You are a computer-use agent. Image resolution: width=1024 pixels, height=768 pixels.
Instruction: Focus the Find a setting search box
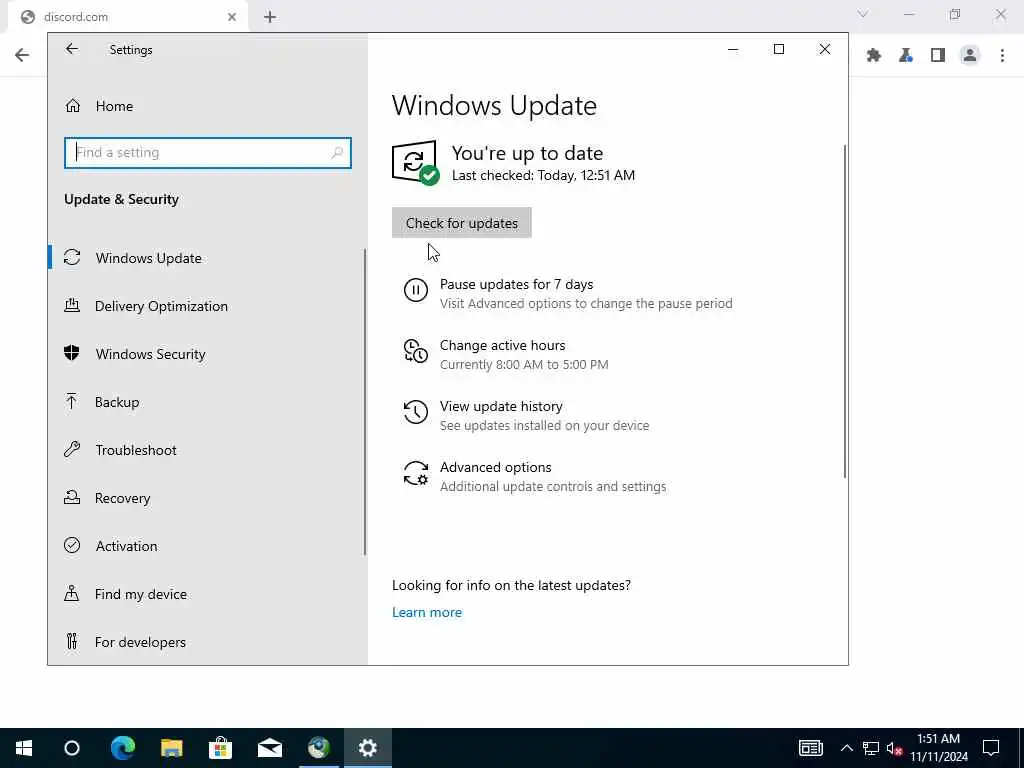(x=208, y=153)
